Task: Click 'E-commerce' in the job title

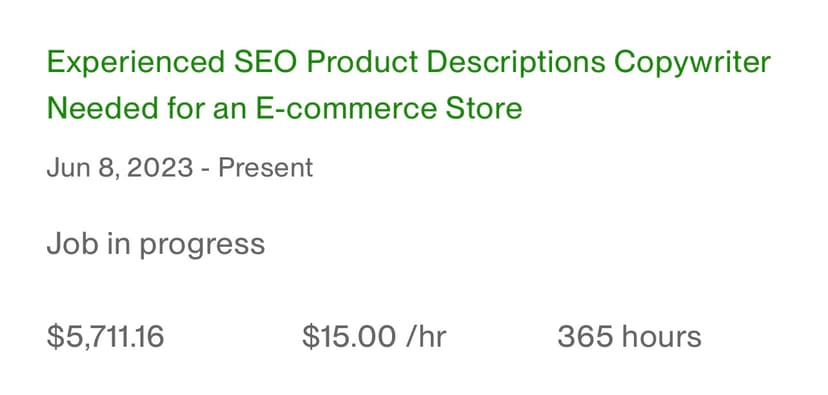Action: click(346, 109)
